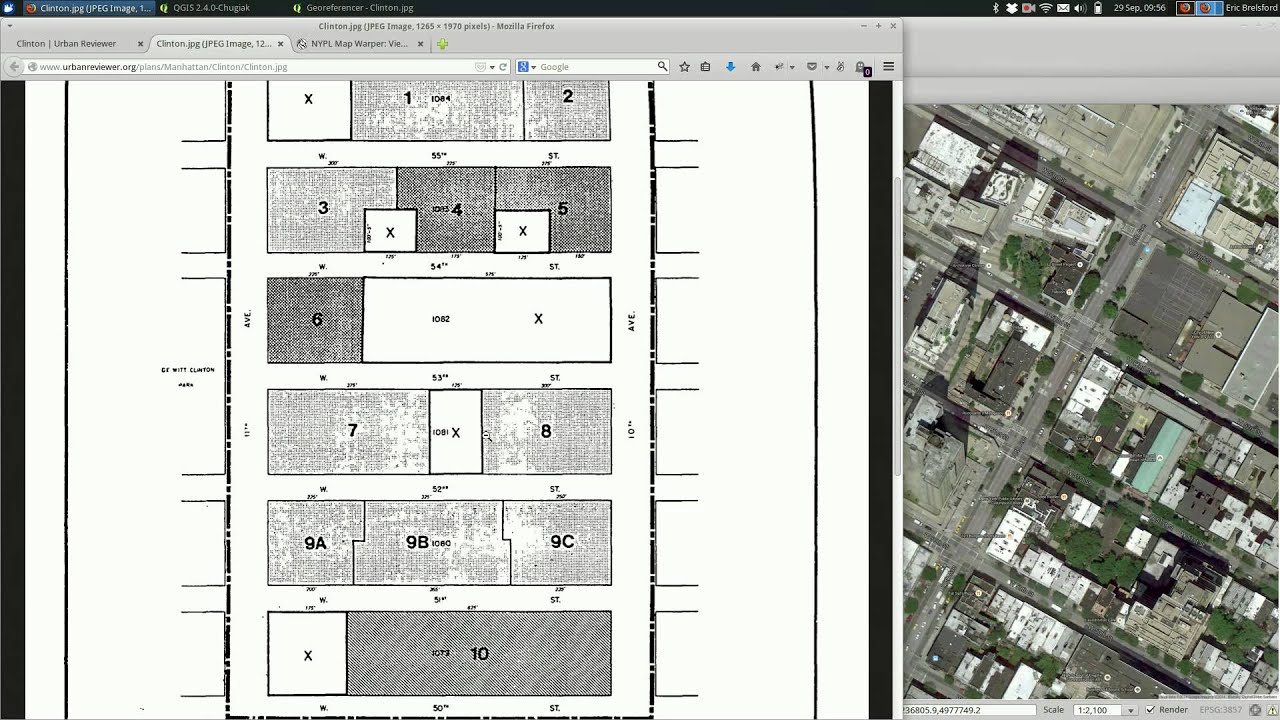The width and height of the screenshot is (1280, 720).
Task: Click the first Firefox workspace icon in panel
Action: [1185, 8]
